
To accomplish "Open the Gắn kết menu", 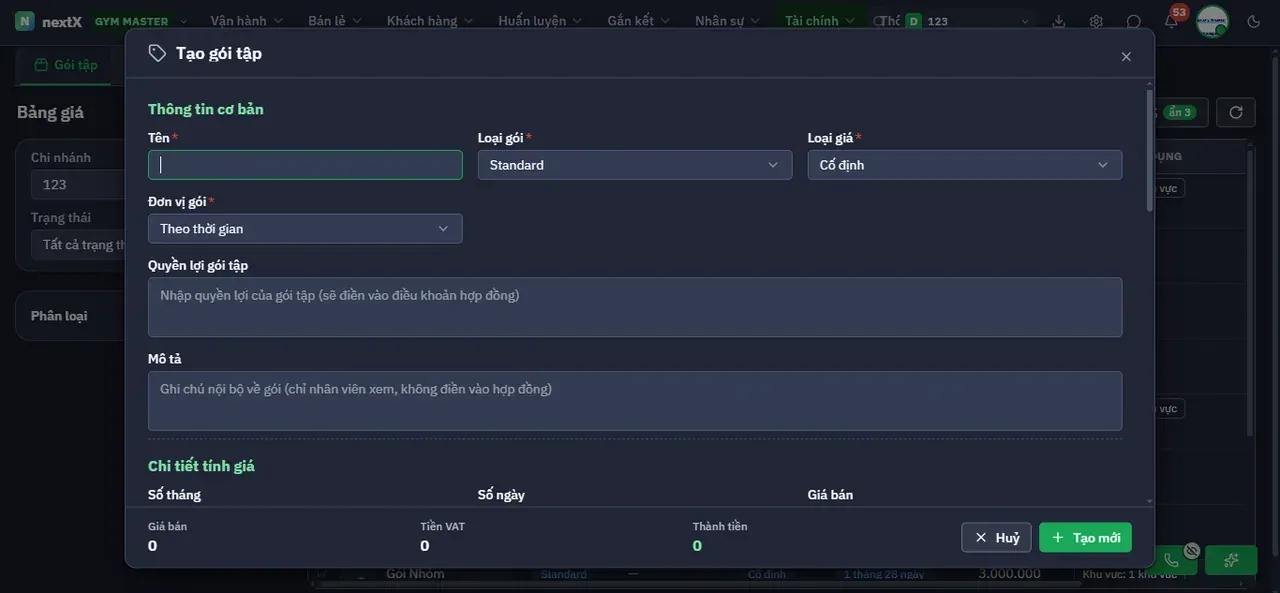I will 638,21.
